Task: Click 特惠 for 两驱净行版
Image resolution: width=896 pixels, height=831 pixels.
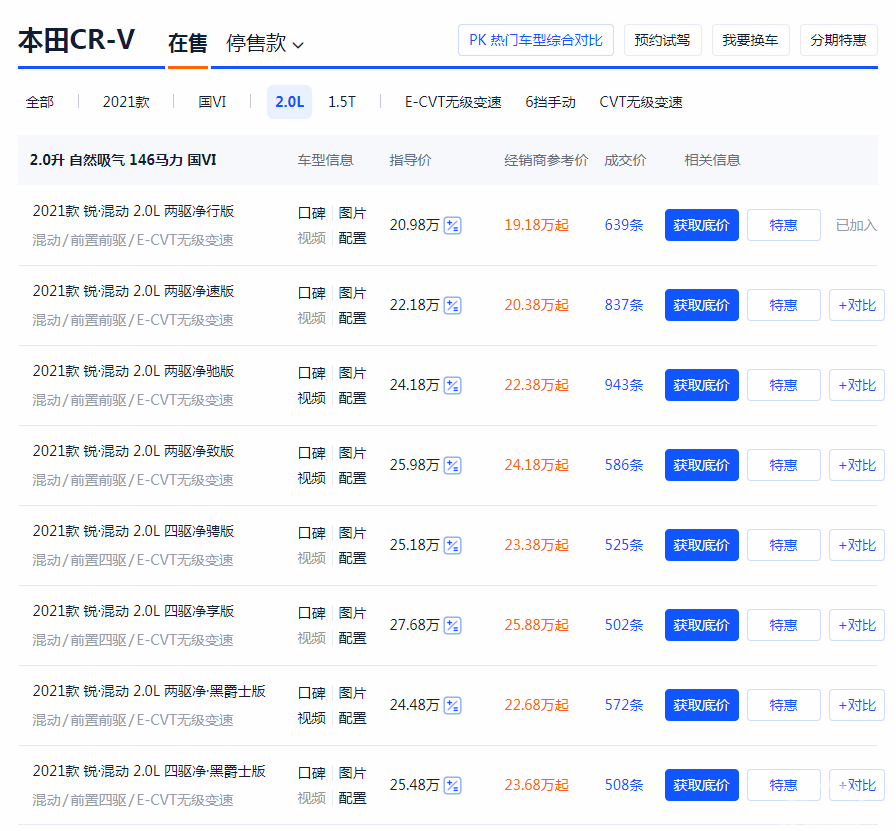Action: click(783, 225)
